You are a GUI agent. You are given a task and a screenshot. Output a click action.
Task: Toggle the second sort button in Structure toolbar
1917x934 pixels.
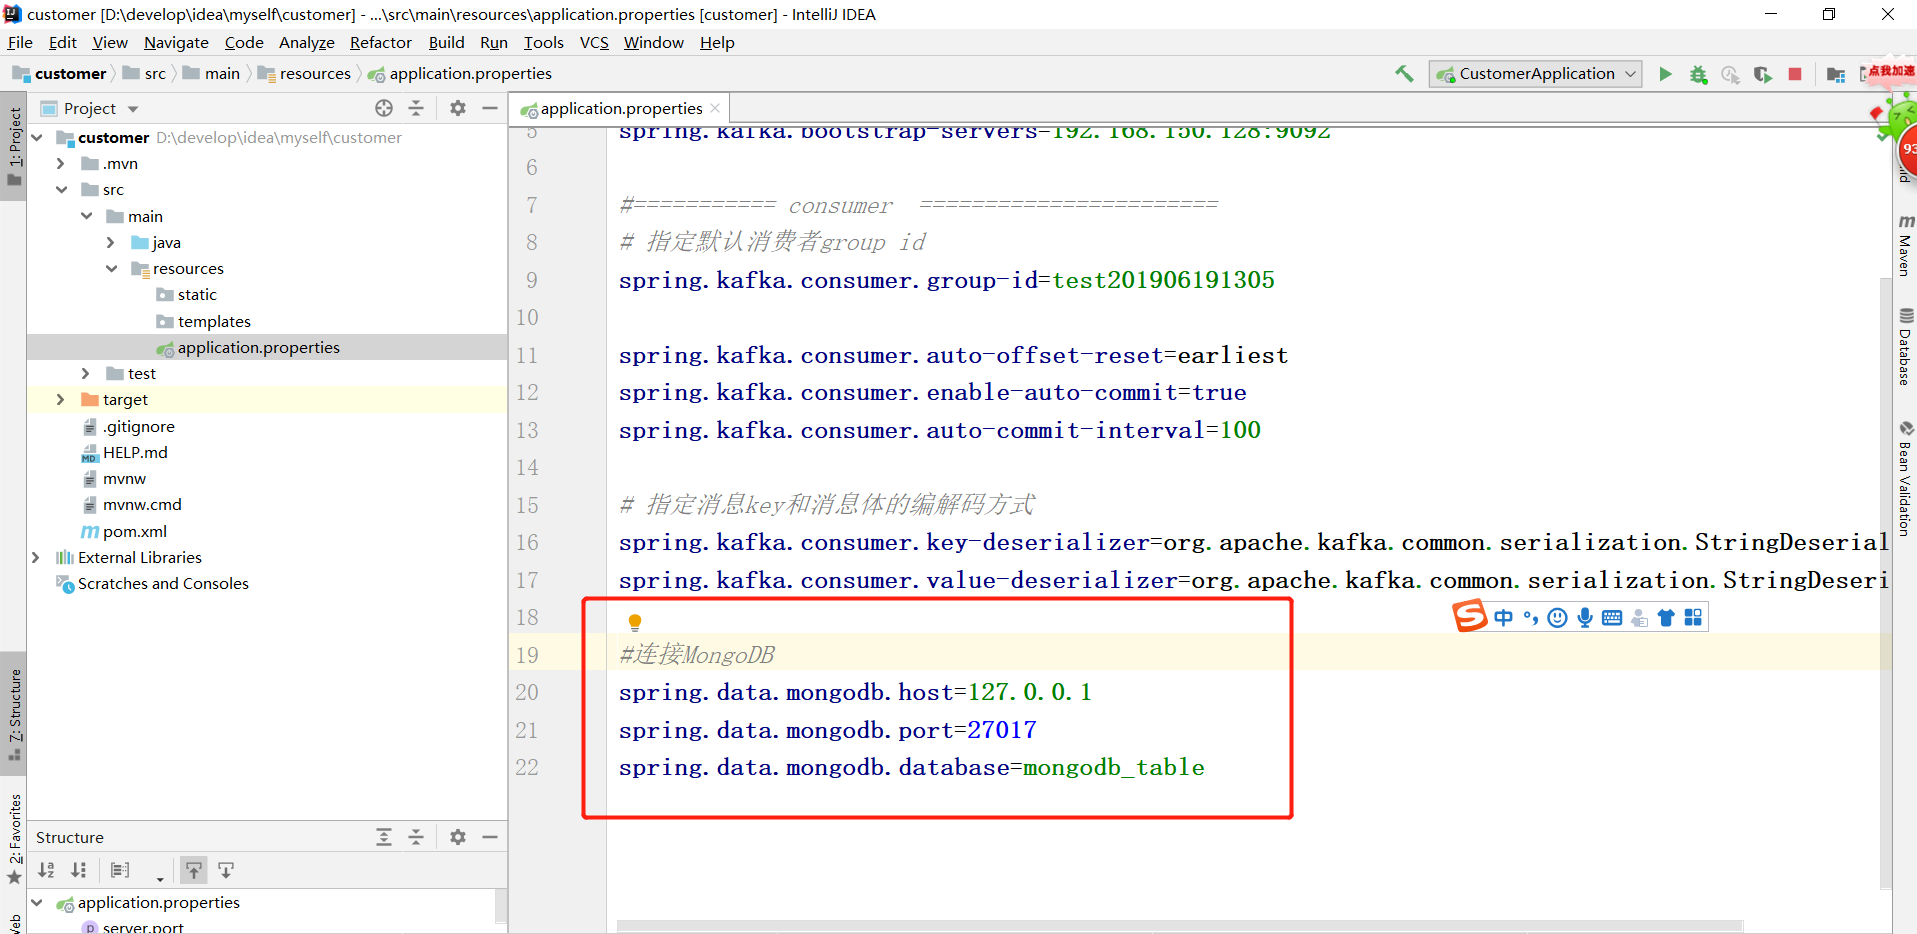click(79, 870)
